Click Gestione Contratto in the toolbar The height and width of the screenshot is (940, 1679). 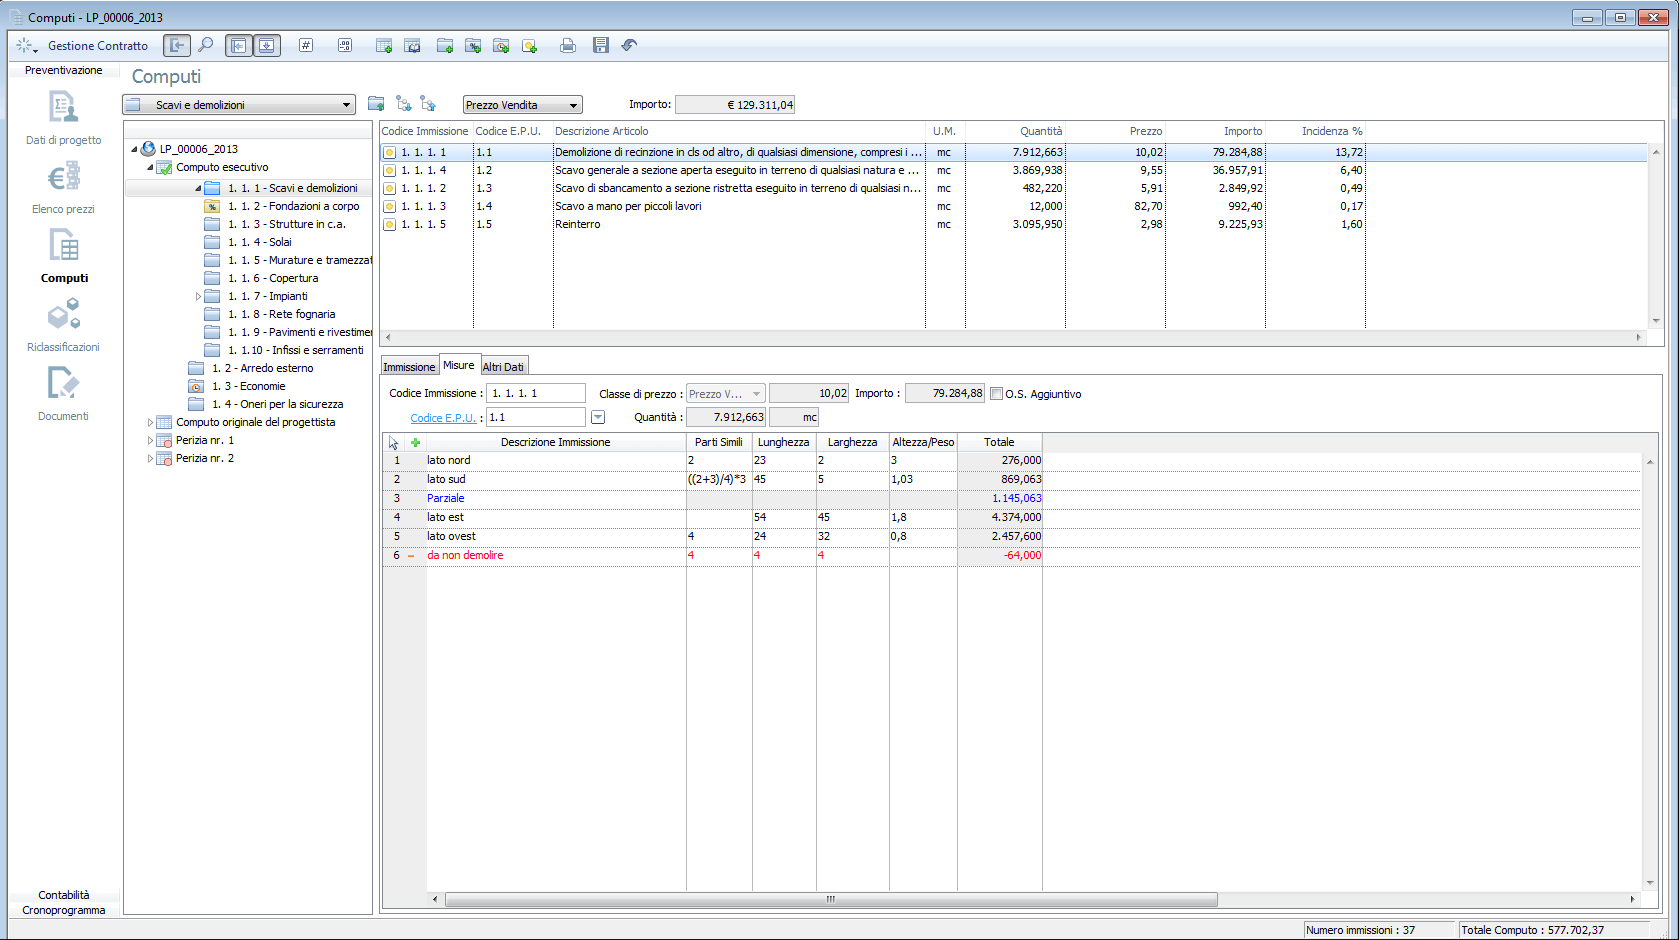(x=97, y=46)
